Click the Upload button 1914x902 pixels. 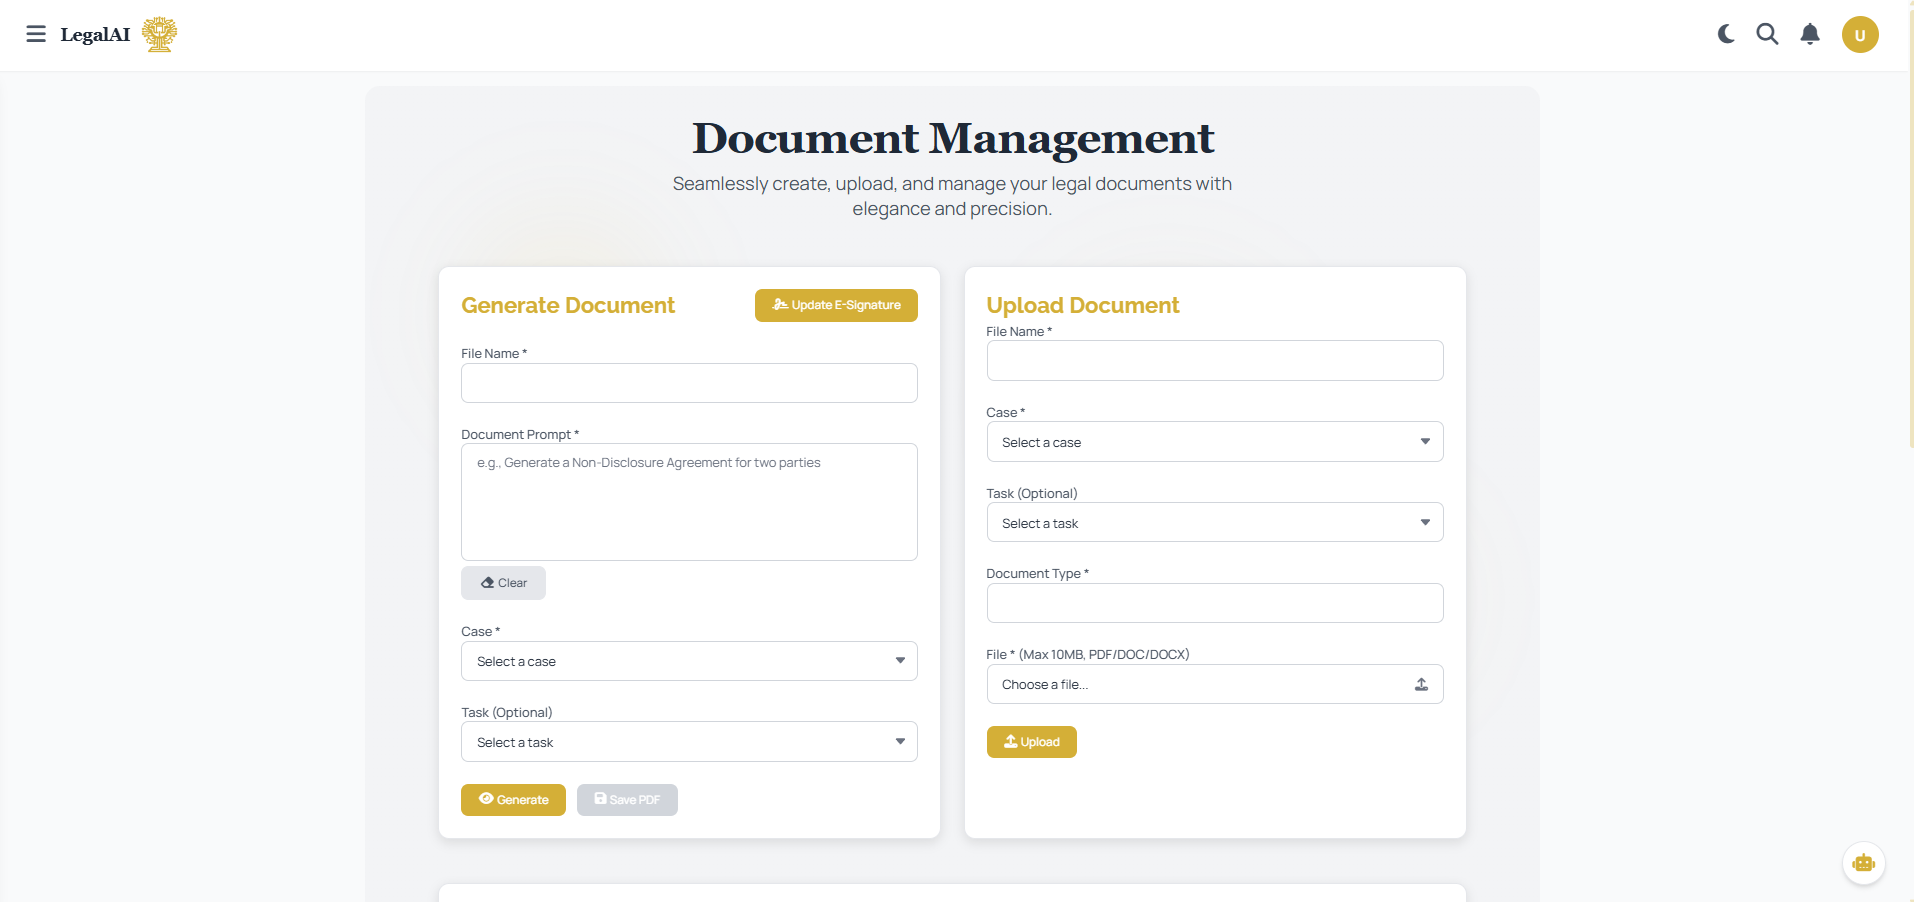(1031, 742)
